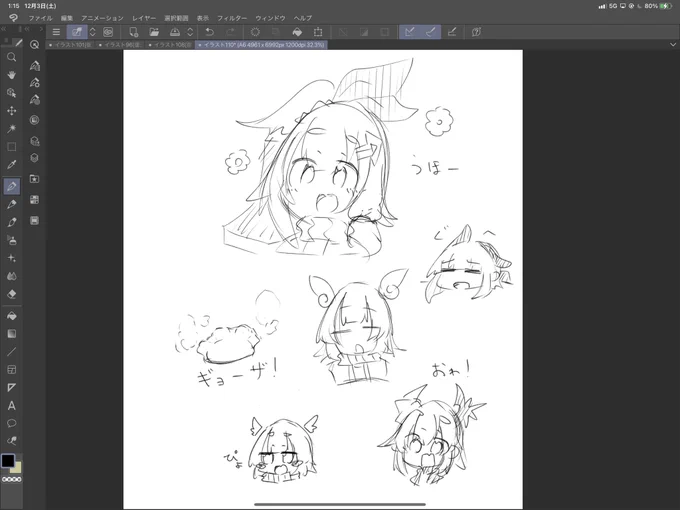Select the highlighted Pen tool
This screenshot has height=510, width=680.
tap(12, 186)
